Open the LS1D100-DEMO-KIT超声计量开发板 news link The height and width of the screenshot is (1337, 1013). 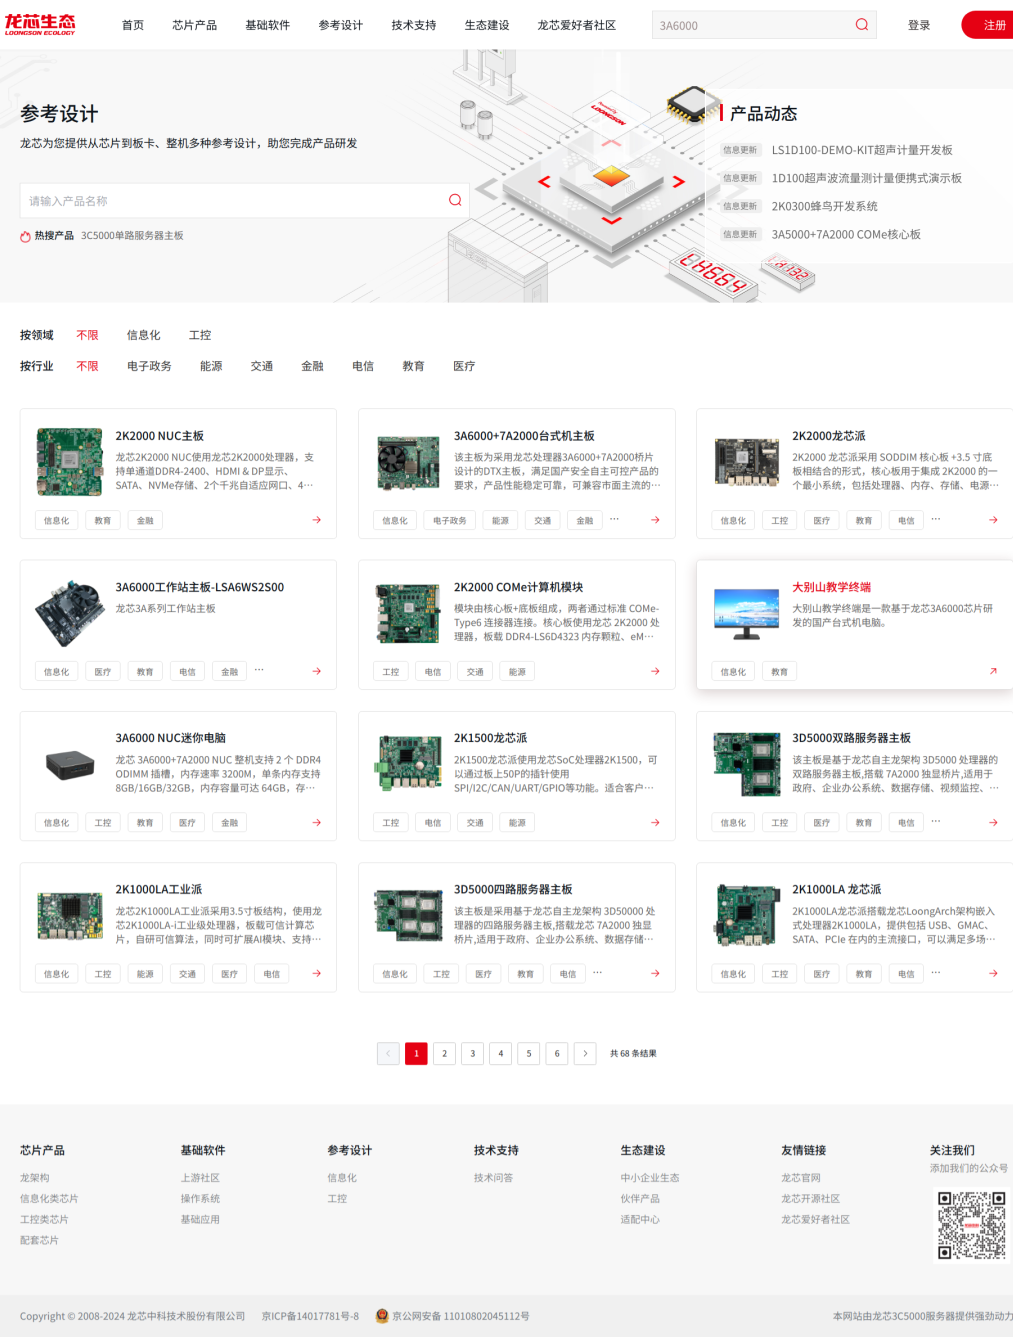point(861,150)
